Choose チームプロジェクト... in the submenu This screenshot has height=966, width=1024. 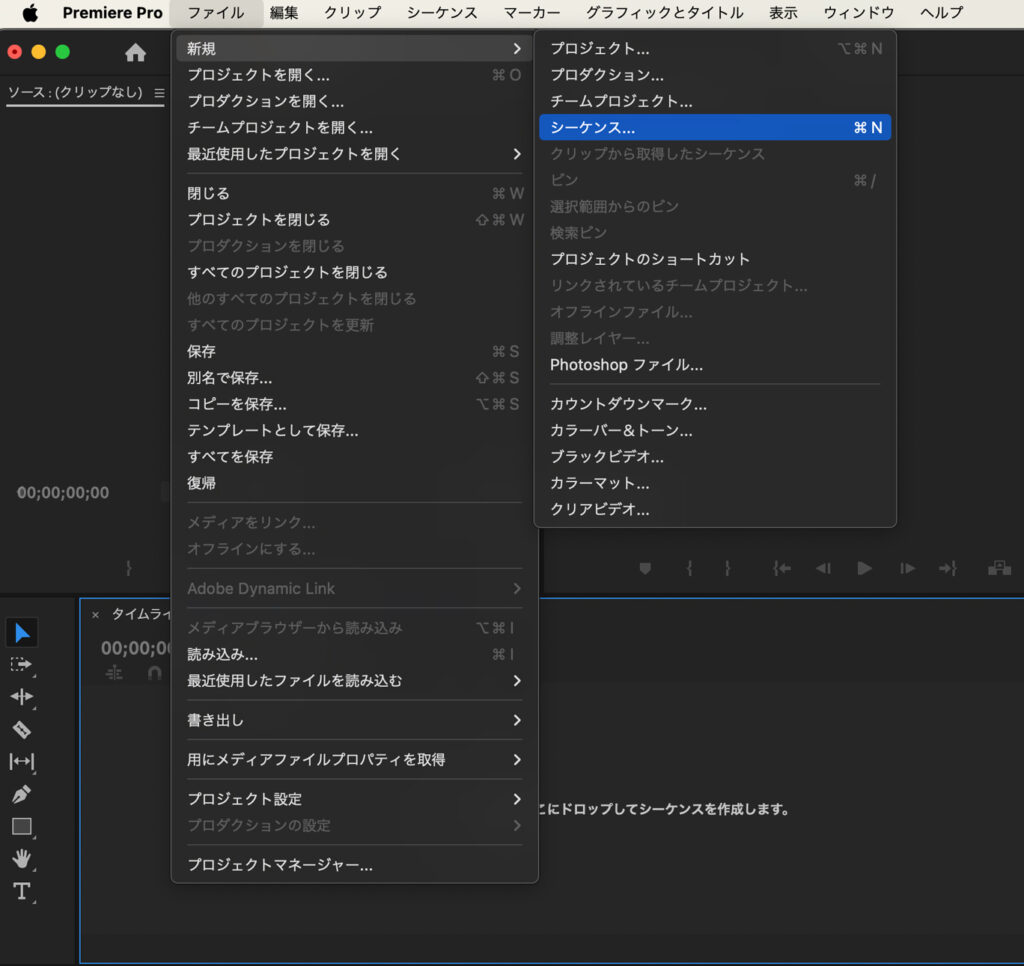(x=715, y=101)
